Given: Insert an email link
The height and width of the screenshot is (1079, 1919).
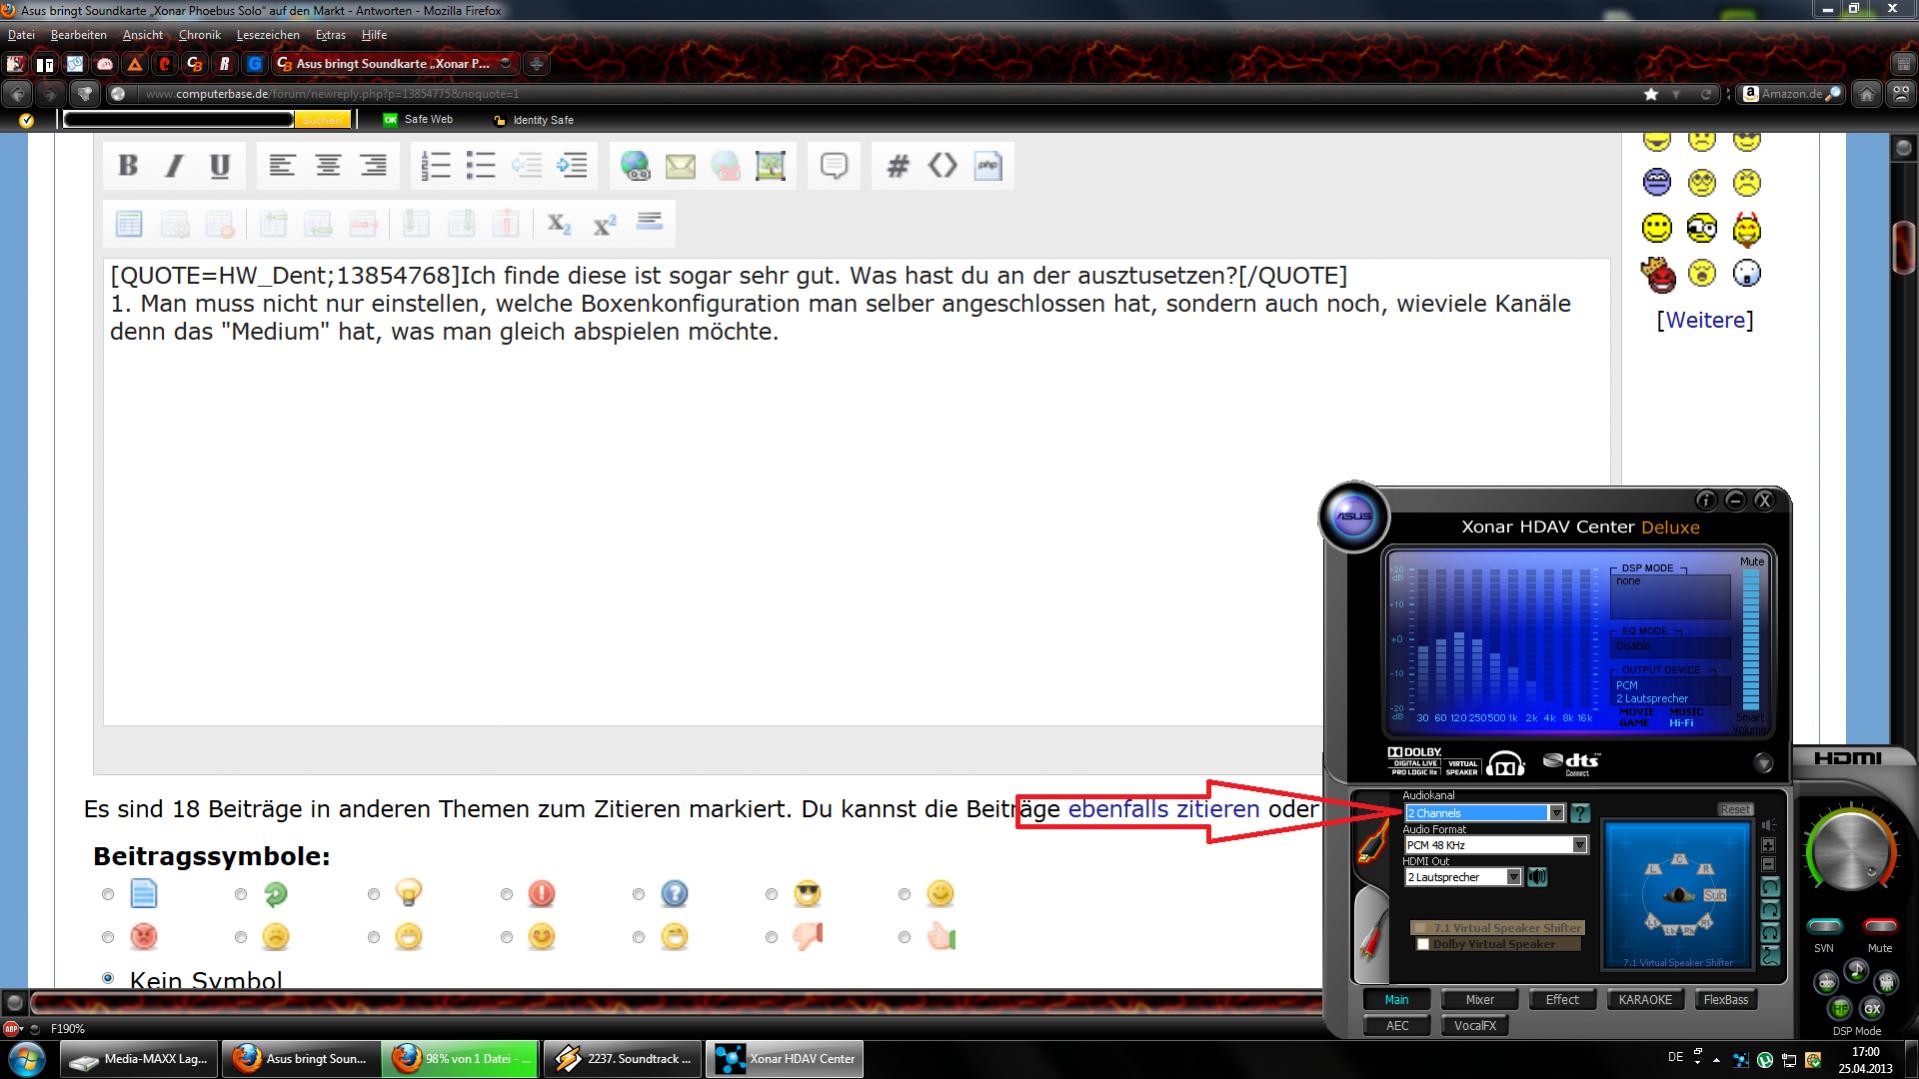Looking at the screenshot, I should (x=680, y=165).
